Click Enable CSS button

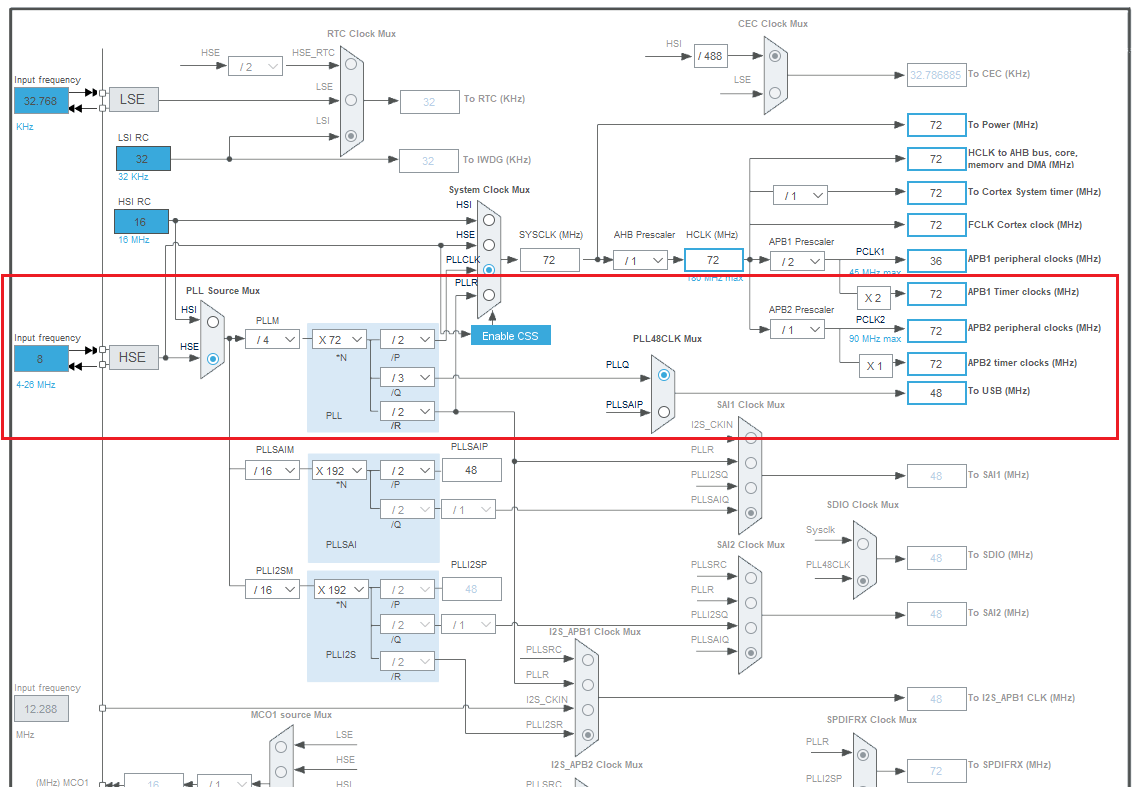tap(511, 335)
